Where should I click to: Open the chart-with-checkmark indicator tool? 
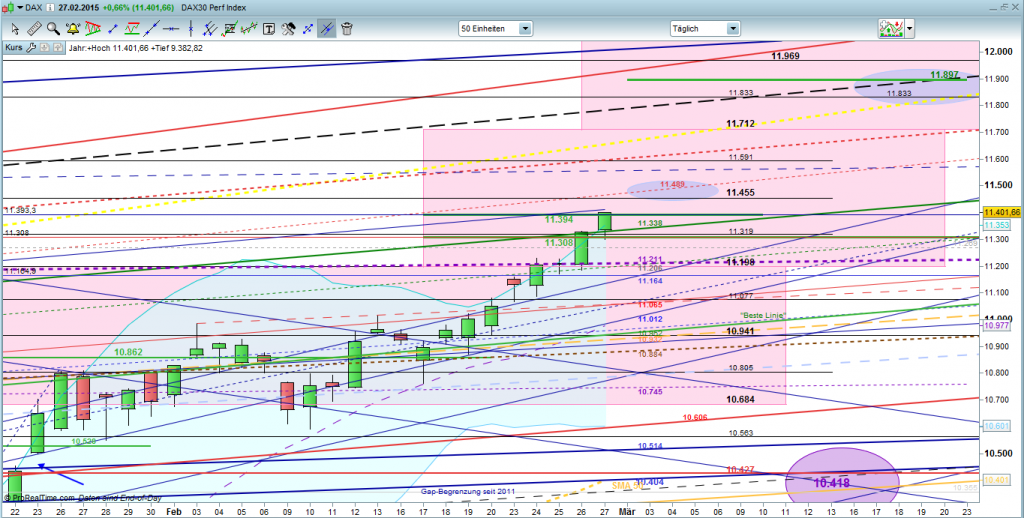click(229, 29)
